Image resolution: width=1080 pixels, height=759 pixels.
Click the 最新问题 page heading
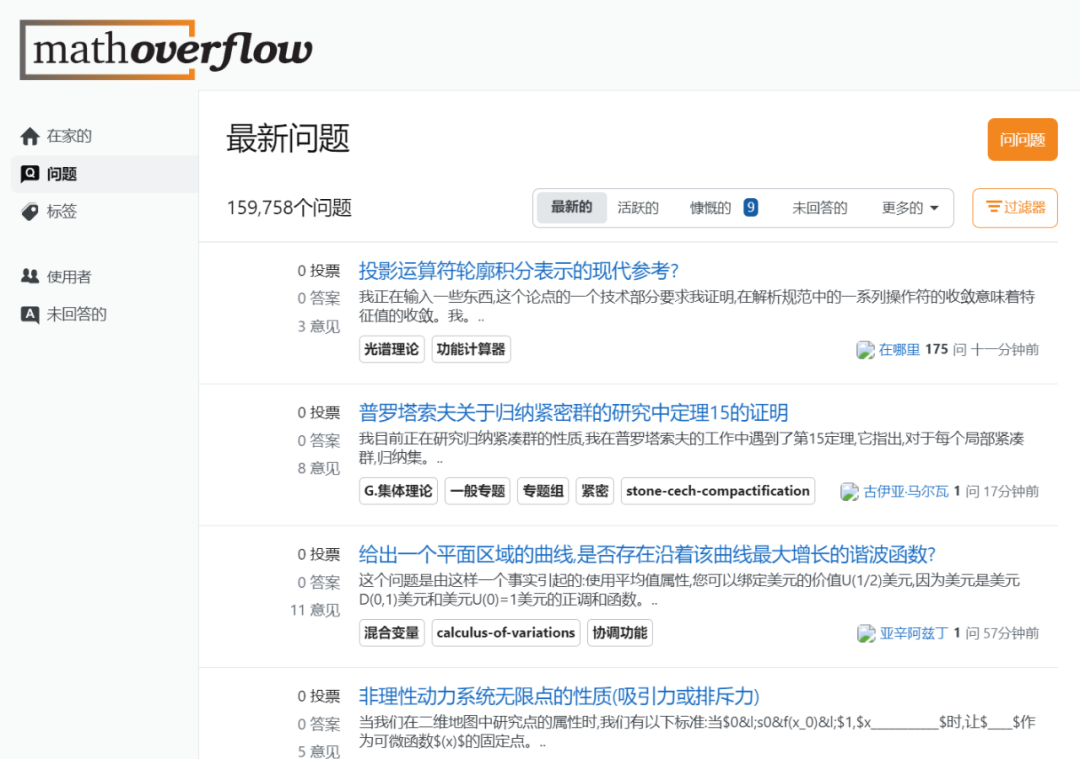[x=288, y=138]
